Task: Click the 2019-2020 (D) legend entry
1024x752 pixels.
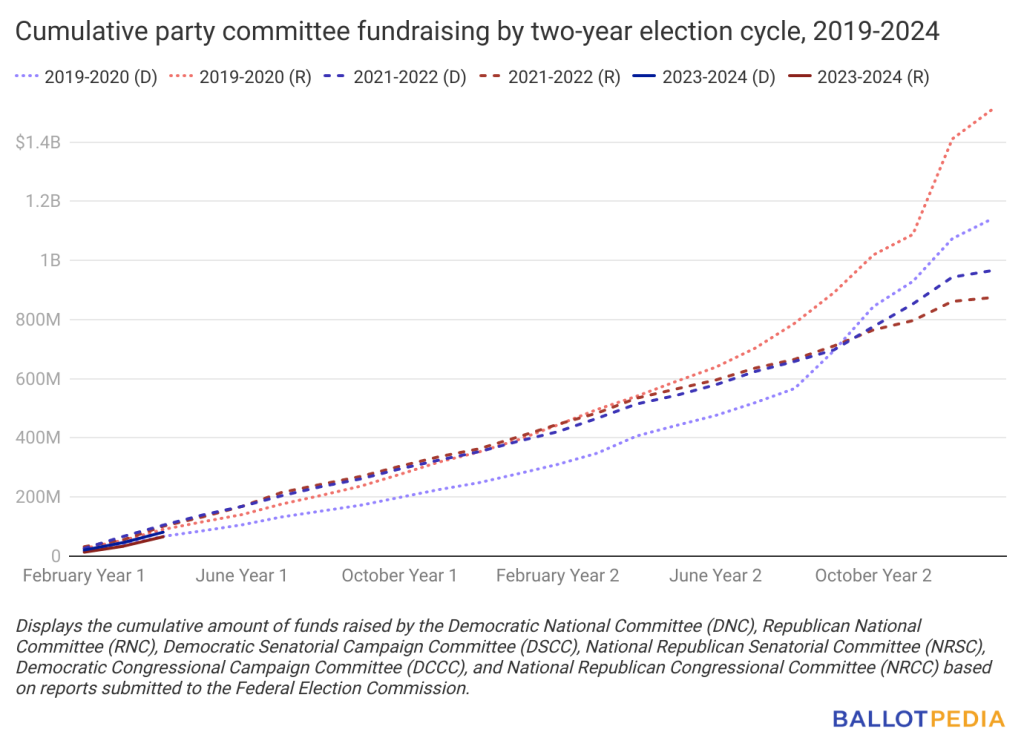Action: [86, 77]
